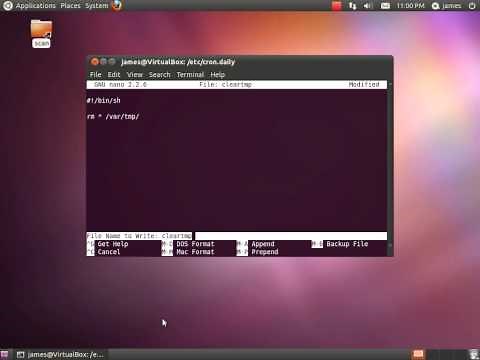This screenshot has height=360, width=480.
Task: Click the Append shortcut
Action: coord(256,244)
